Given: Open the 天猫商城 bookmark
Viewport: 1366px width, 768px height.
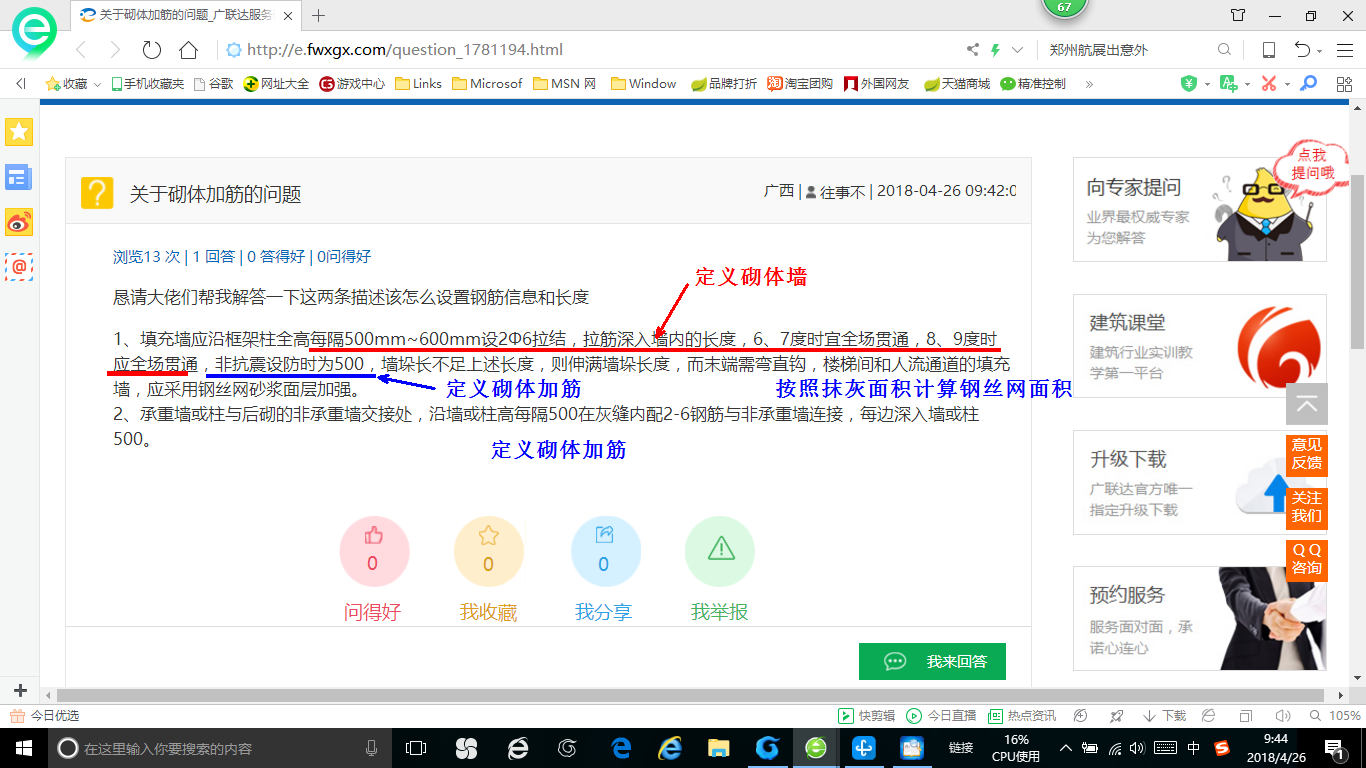Looking at the screenshot, I should click(x=957, y=84).
